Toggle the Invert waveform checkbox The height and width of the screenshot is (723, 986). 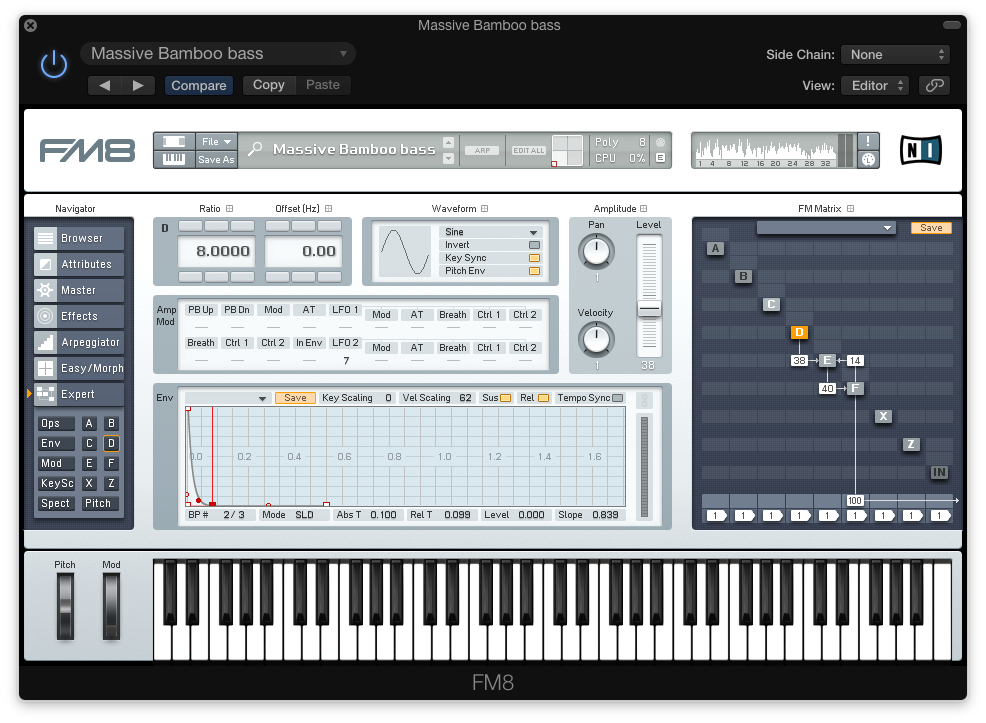click(x=535, y=245)
